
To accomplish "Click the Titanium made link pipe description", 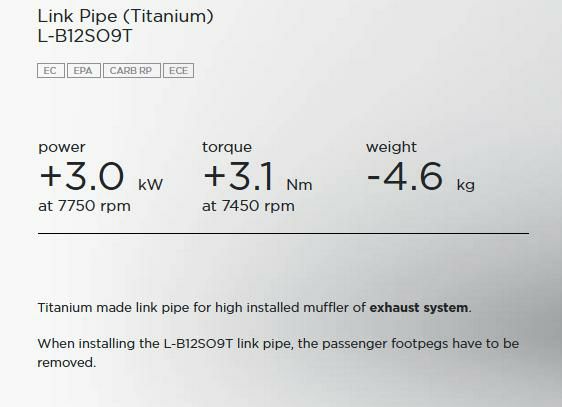I will click(254, 308).
